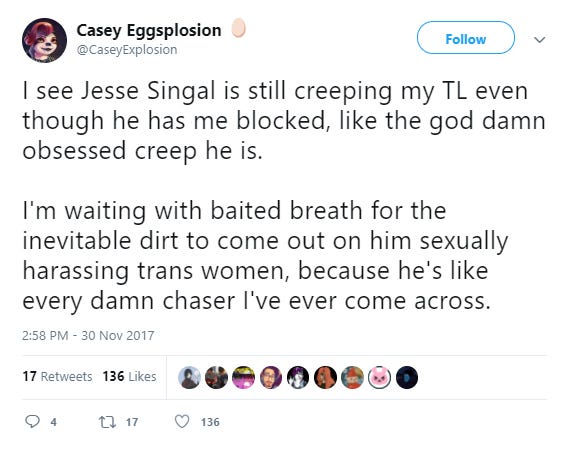Click the retweet arrows icon

(107, 422)
